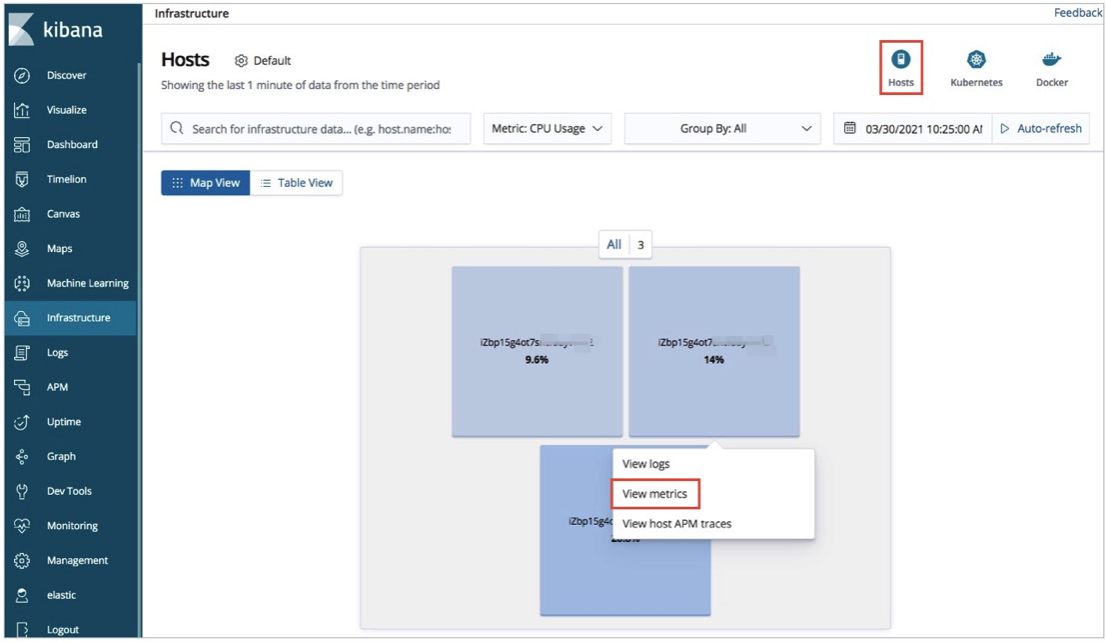
Task: Open the Graph icon in sidebar
Action: coord(22,456)
